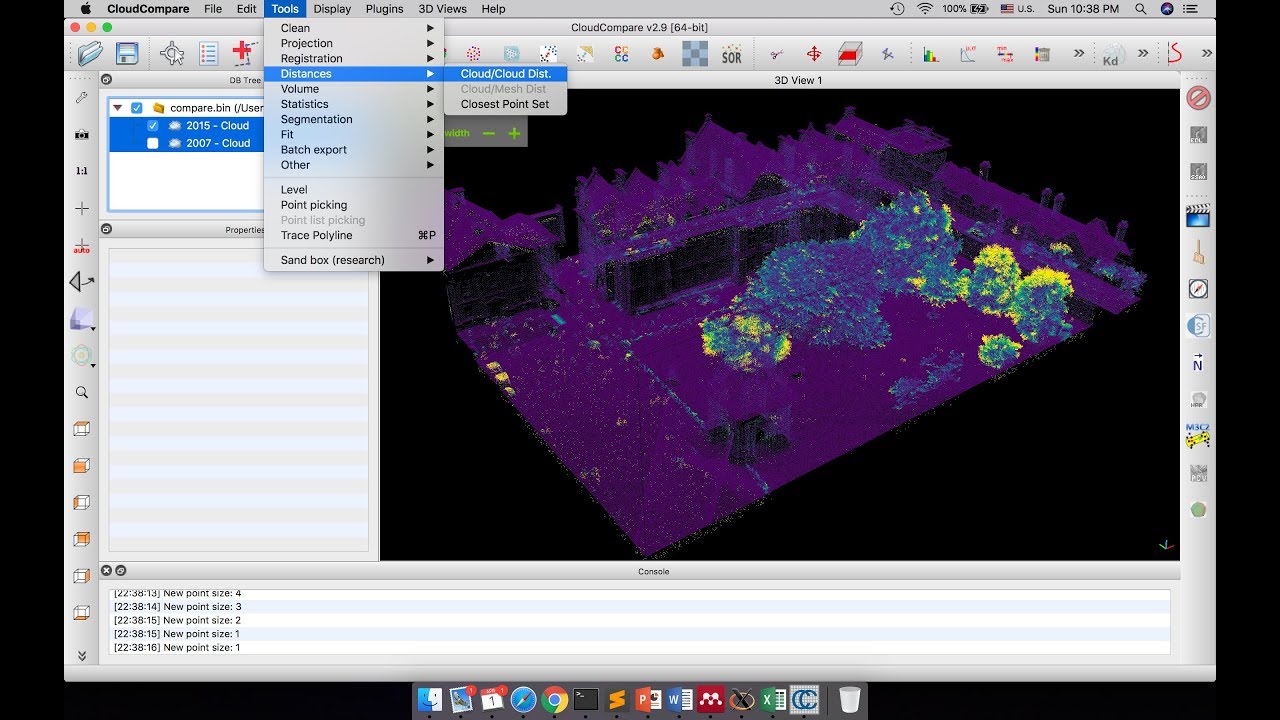Image resolution: width=1280 pixels, height=720 pixels.
Task: Click the Save floppy disk icon
Action: pyautogui.click(x=127, y=54)
